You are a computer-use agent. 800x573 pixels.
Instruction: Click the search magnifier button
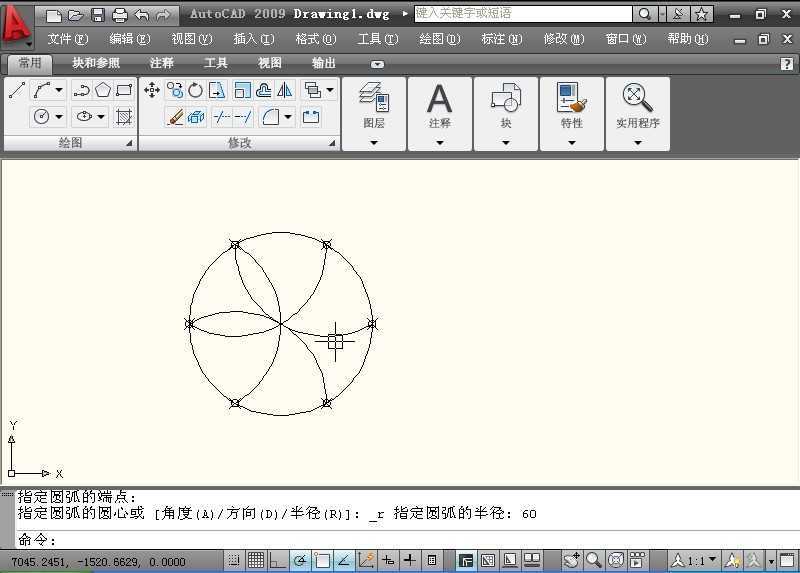(645, 14)
